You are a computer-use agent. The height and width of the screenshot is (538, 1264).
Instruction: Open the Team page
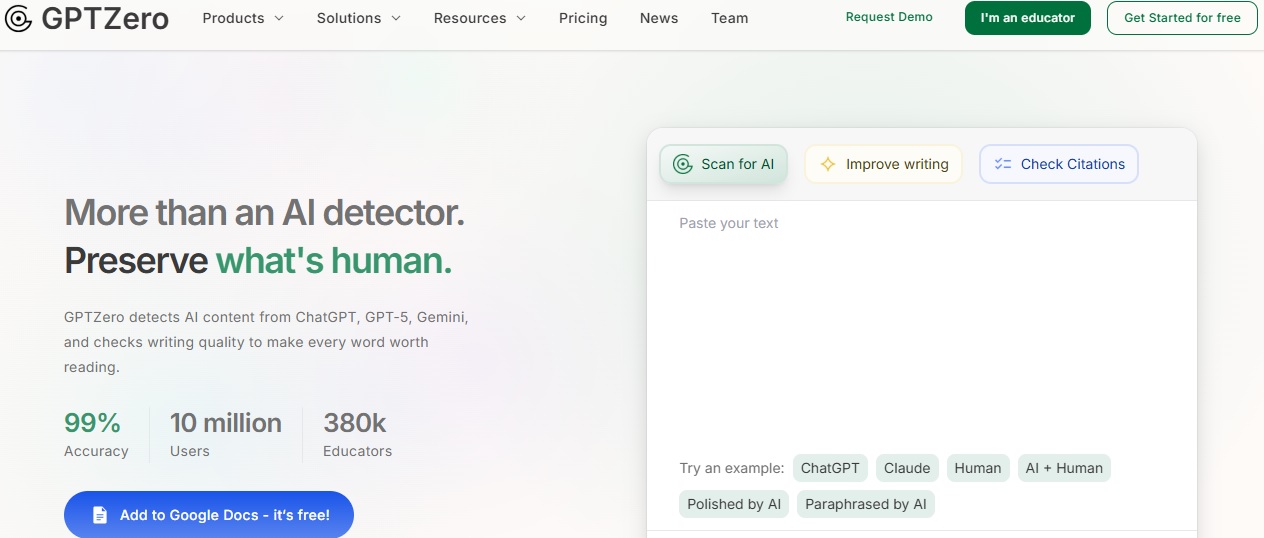tap(729, 18)
